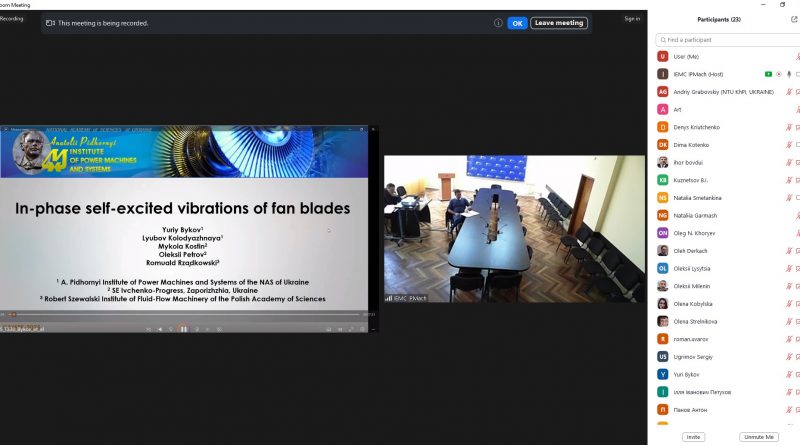This screenshot has width=800, height=445.
Task: Pop out the Participants panel
Action: (x=794, y=19)
